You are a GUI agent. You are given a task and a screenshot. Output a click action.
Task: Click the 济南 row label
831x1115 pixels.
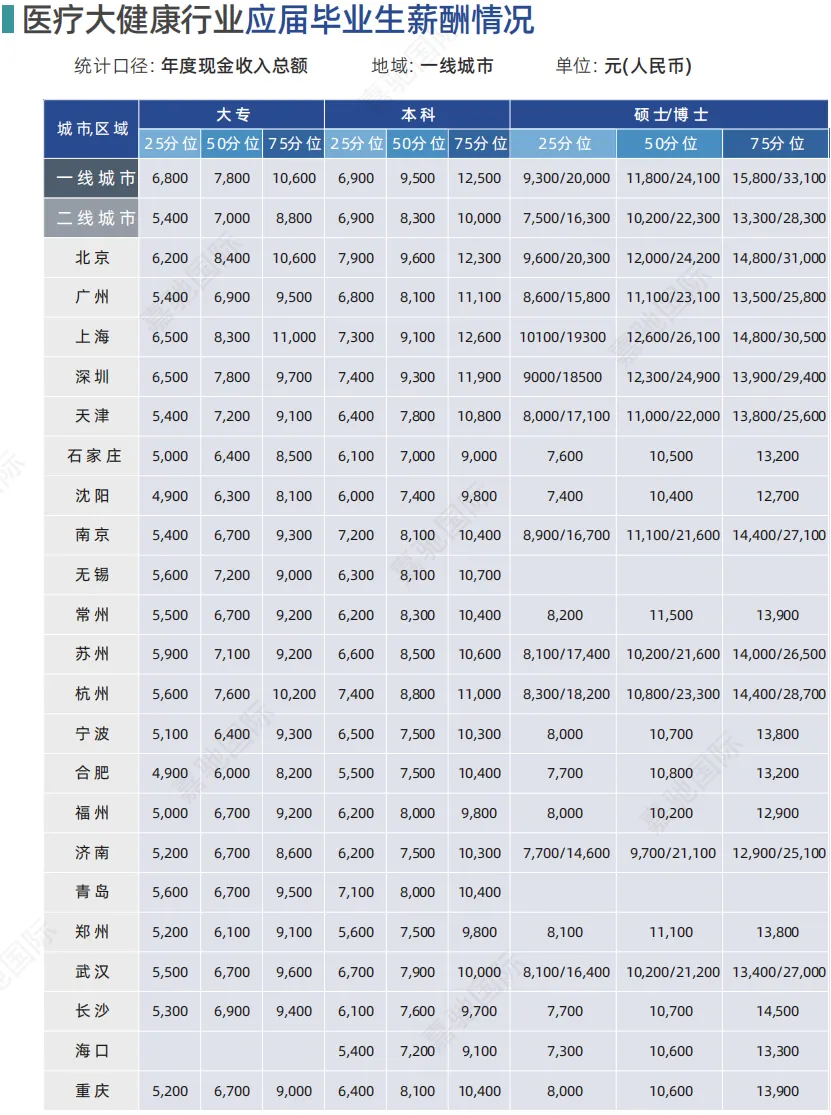coord(92,852)
